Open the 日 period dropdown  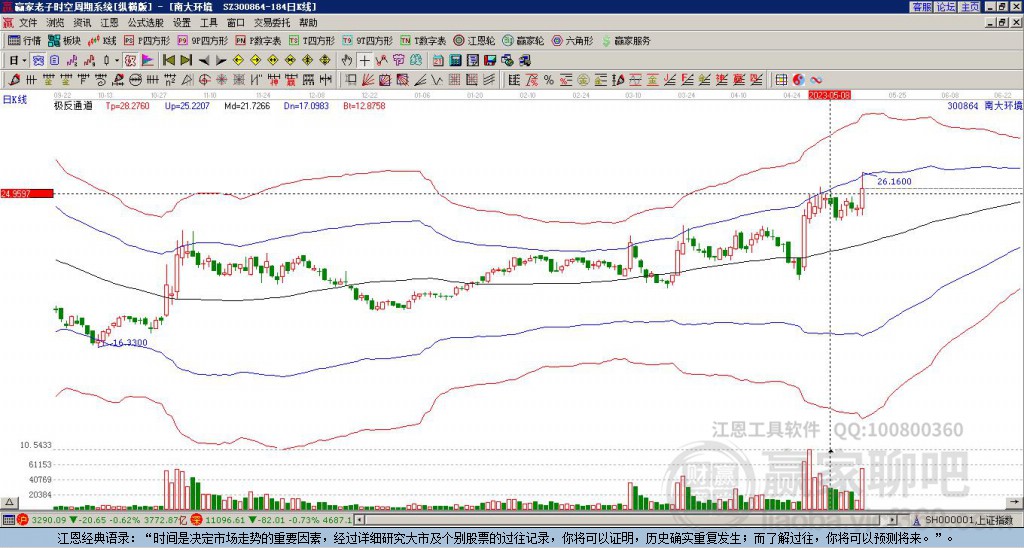(x=18, y=60)
